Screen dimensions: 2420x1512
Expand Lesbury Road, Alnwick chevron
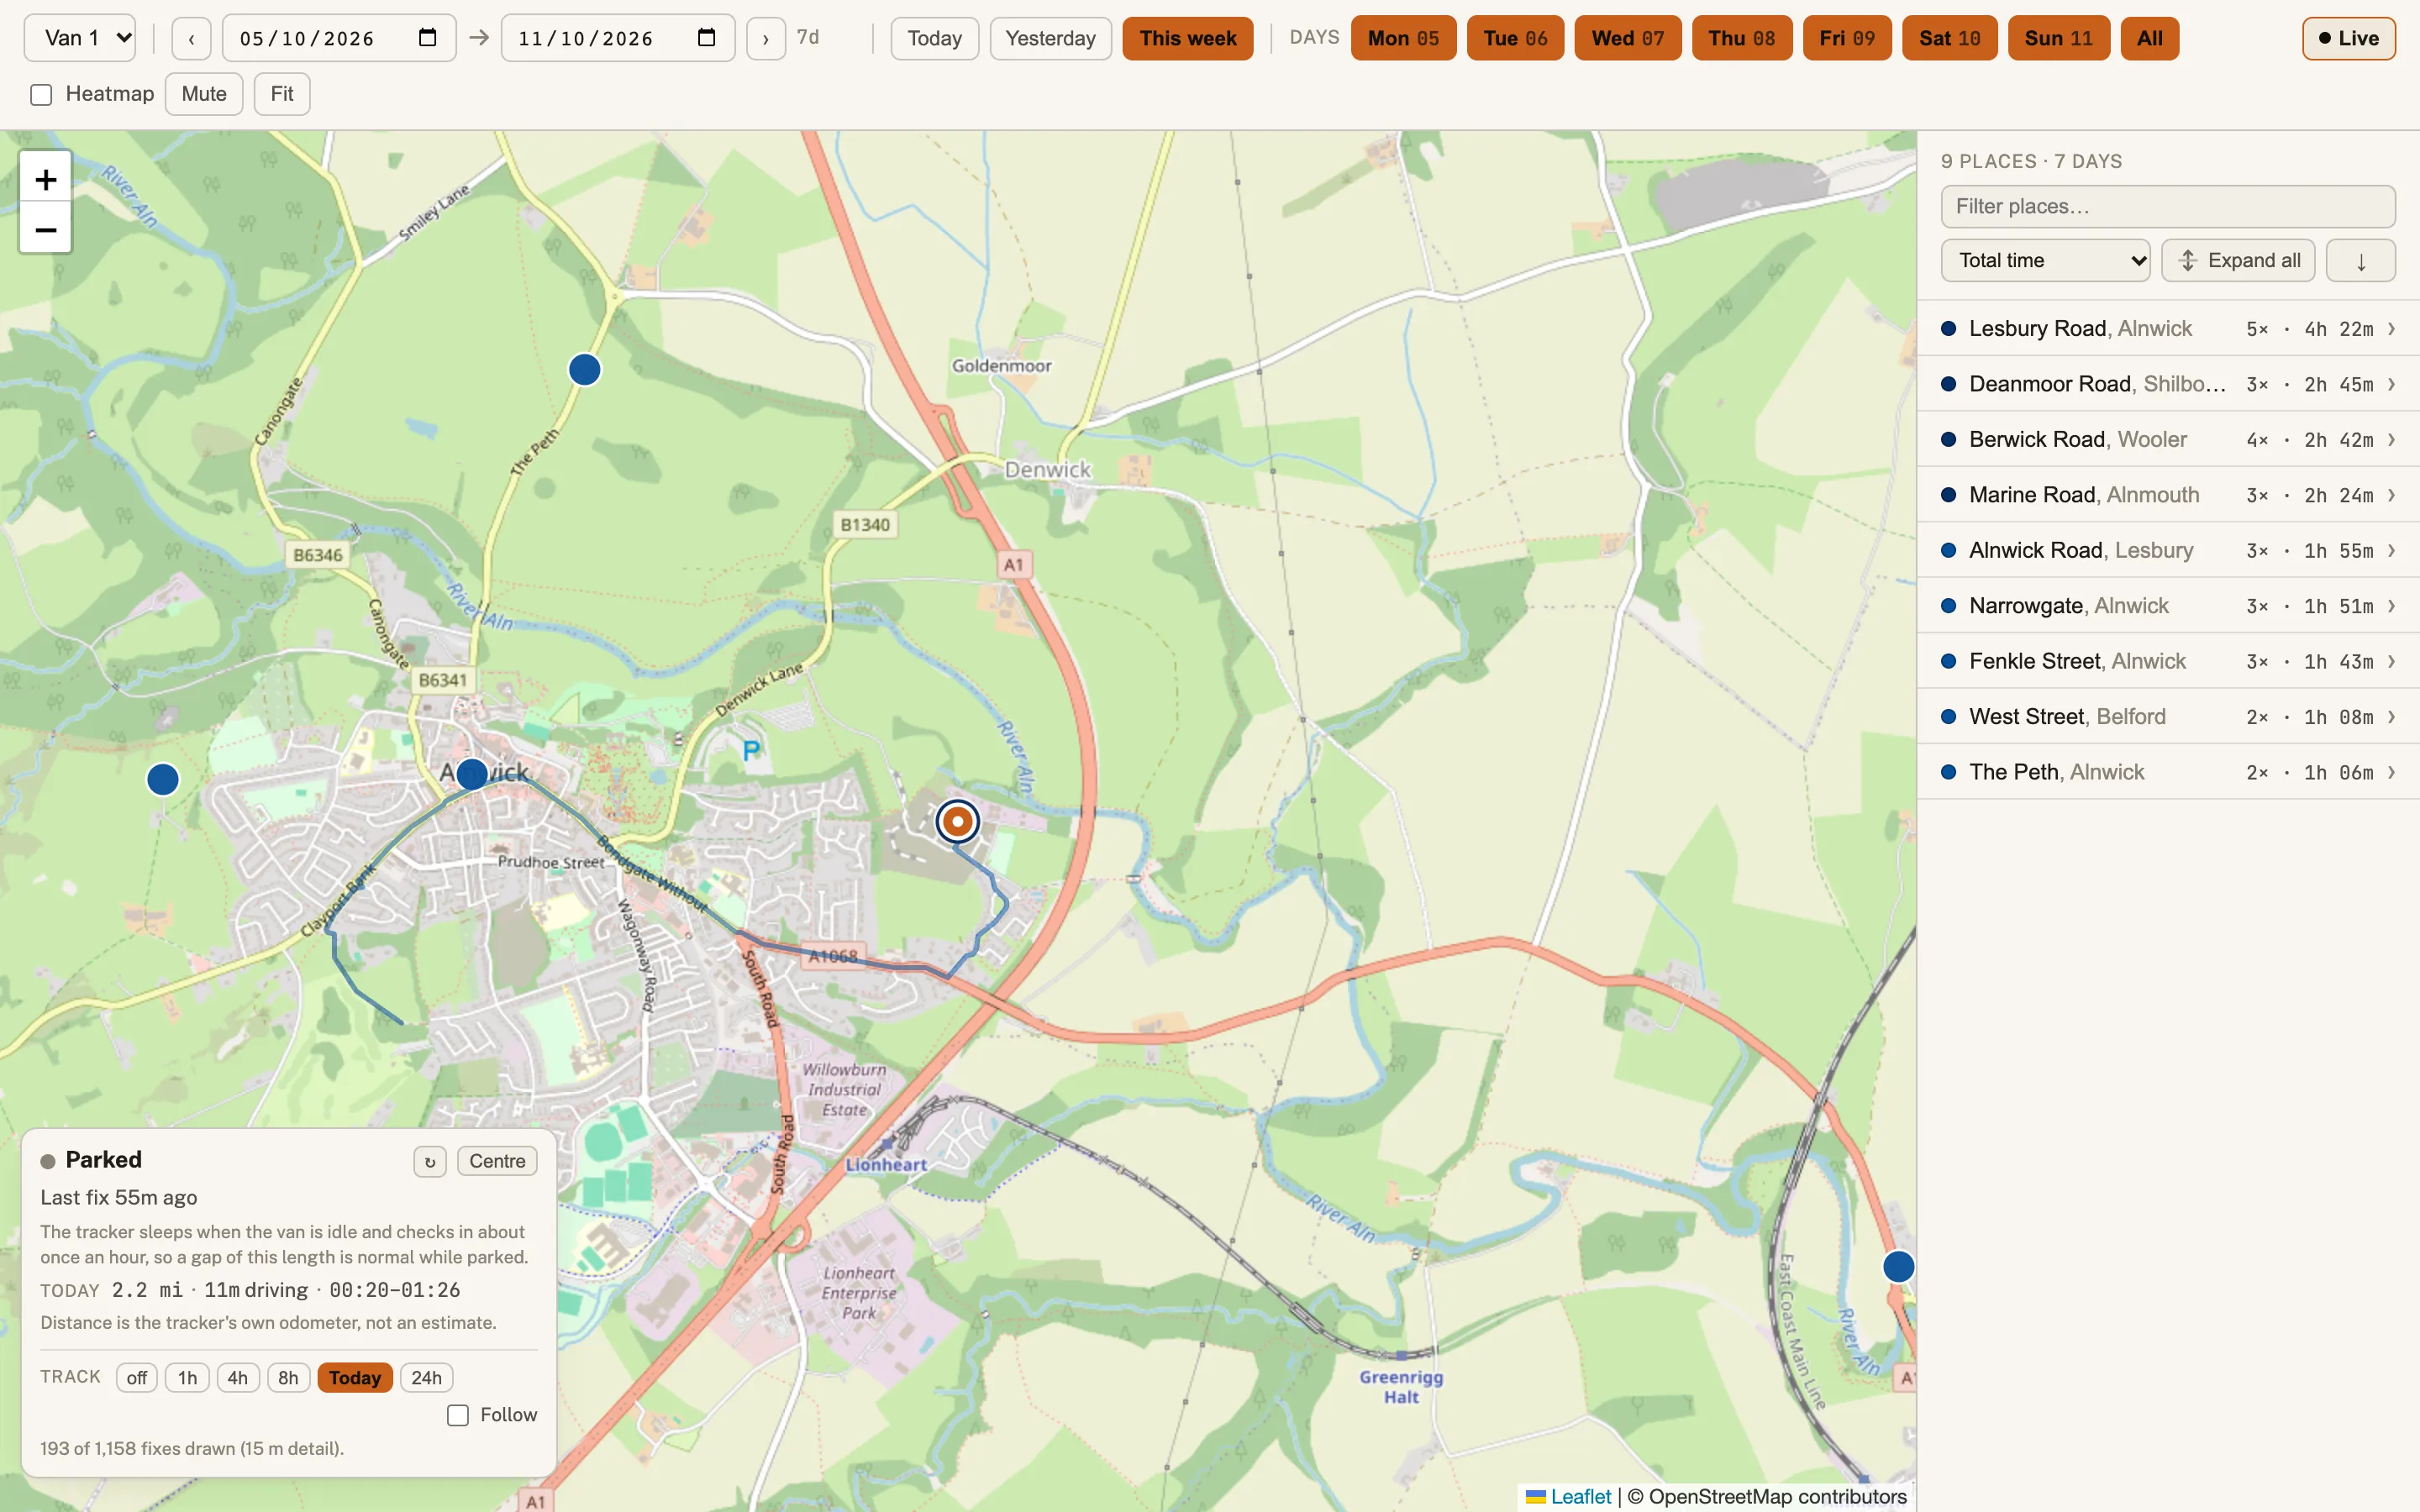pos(2391,329)
